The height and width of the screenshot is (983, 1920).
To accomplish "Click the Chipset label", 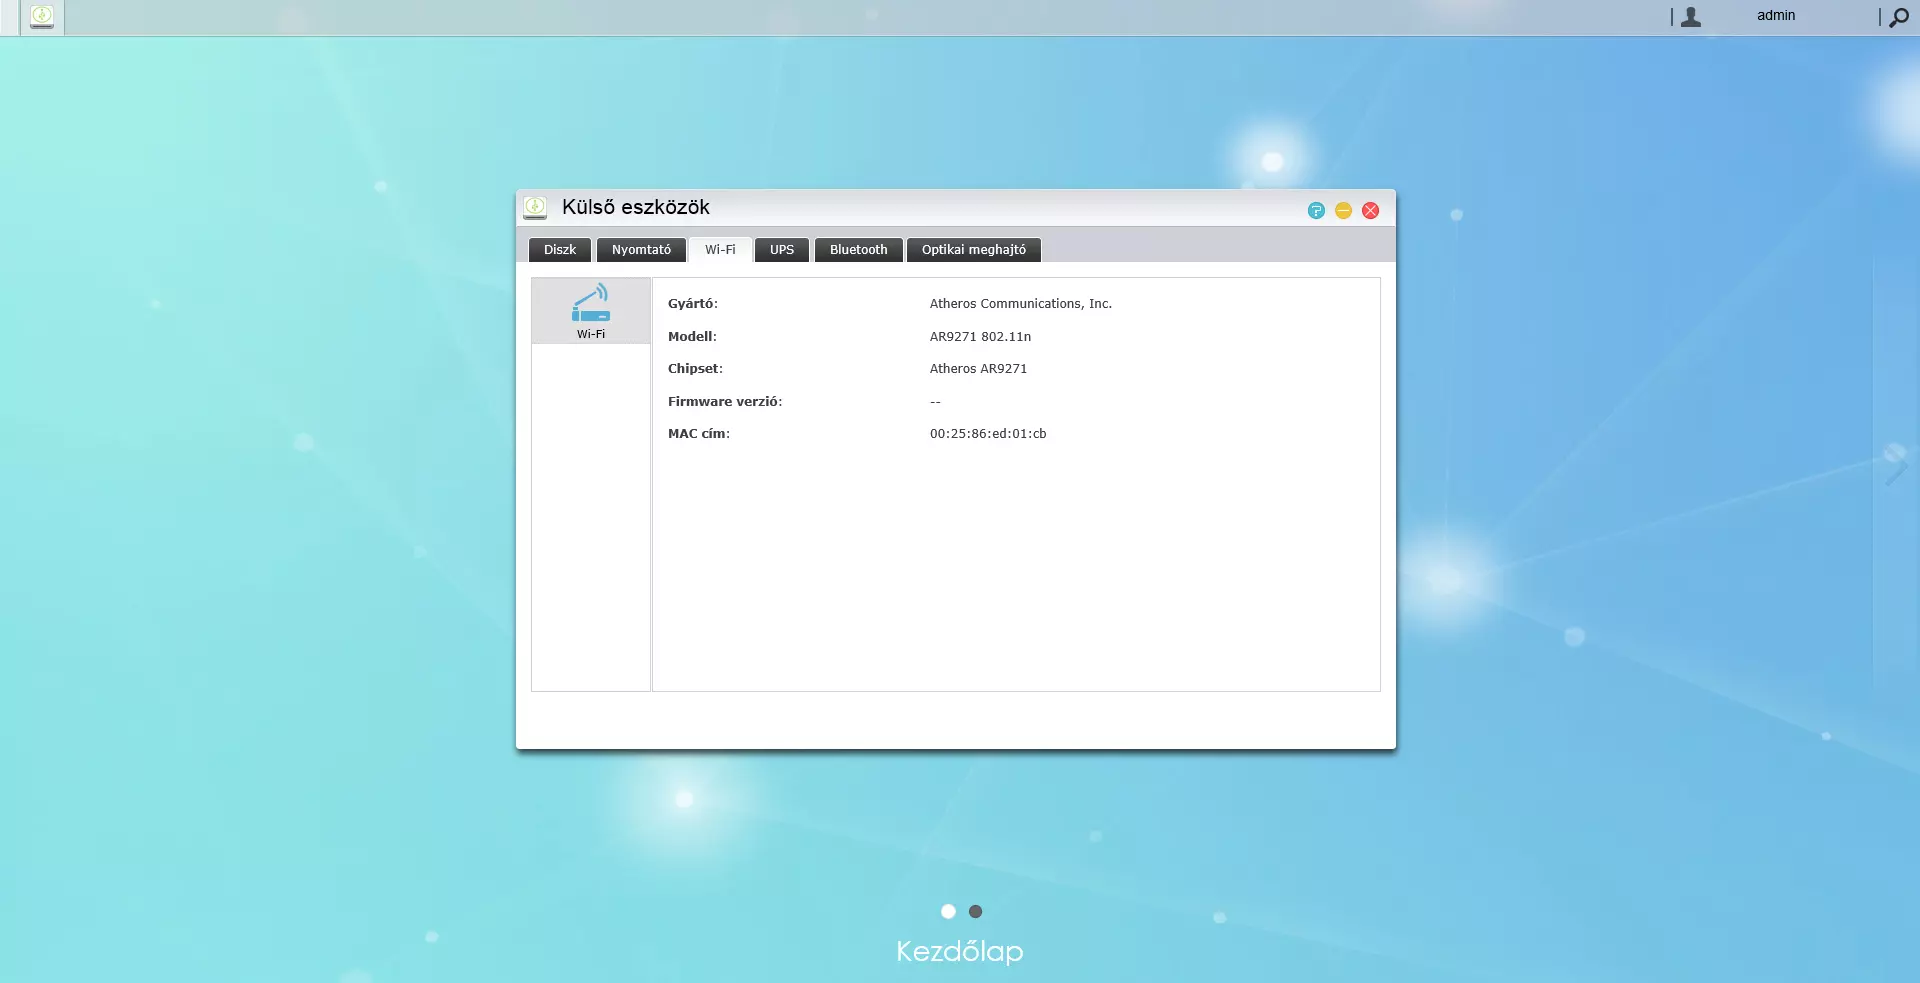I will coord(695,369).
